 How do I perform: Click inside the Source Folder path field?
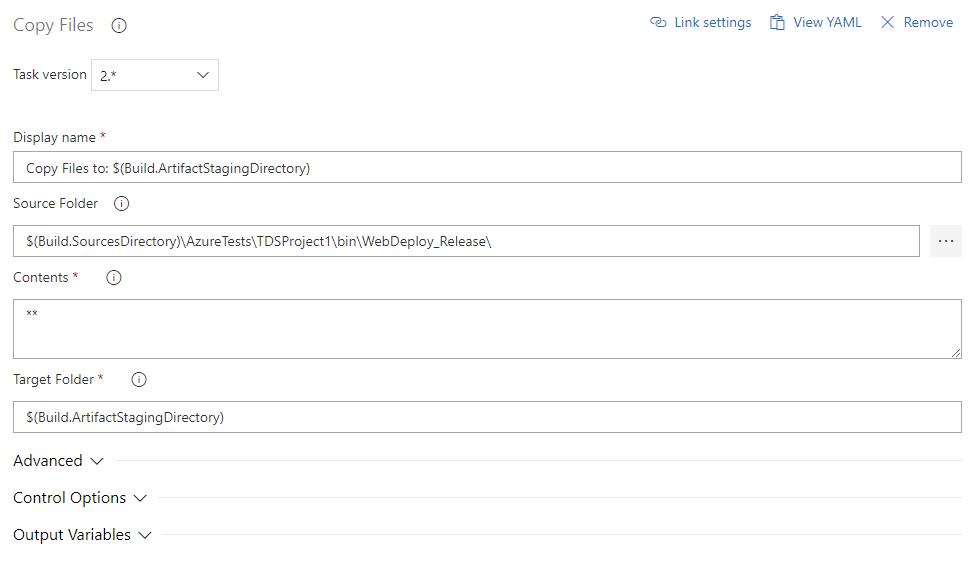point(466,241)
